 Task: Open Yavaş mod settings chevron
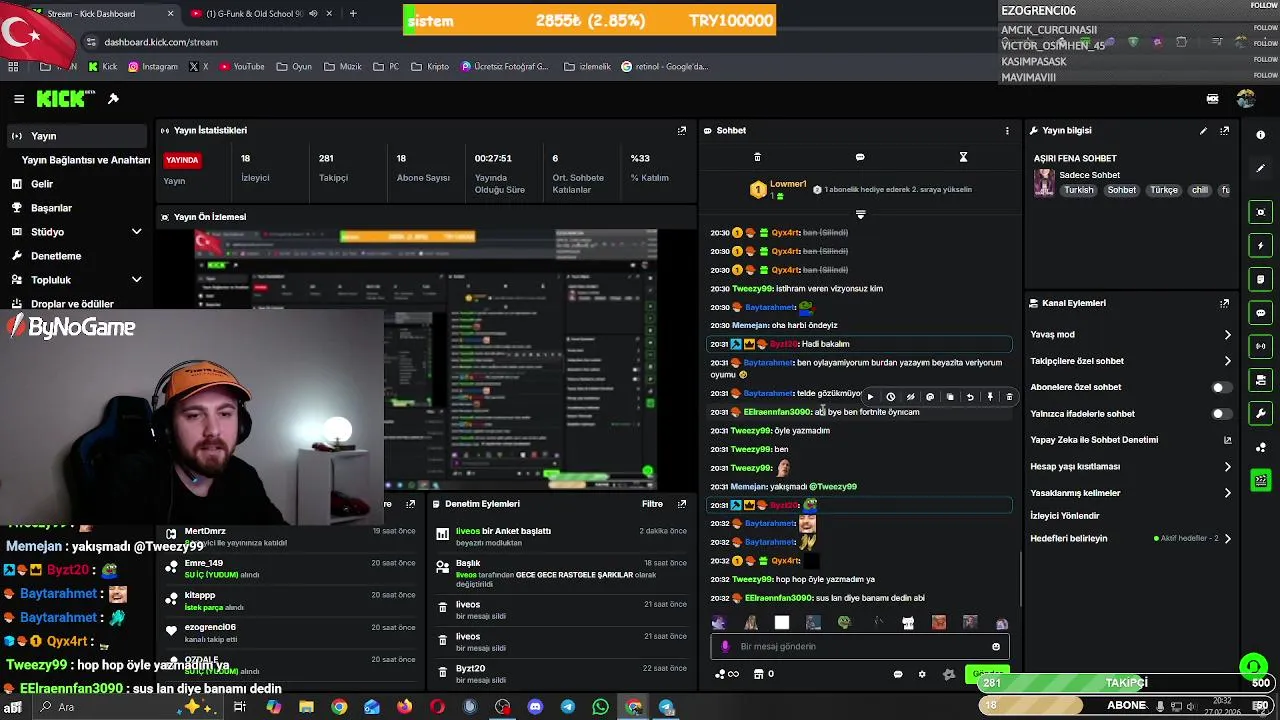(x=1228, y=335)
